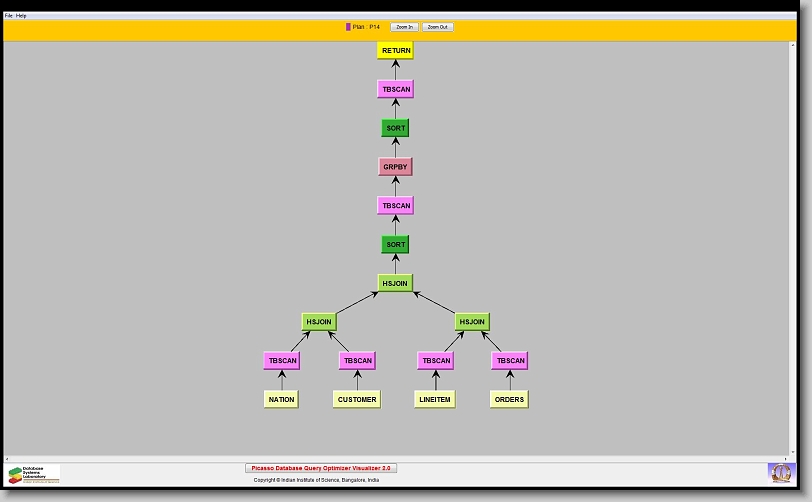This screenshot has width=812, height=502.
Task: Click the upper SORT node below TBSCAN
Action: (395, 128)
